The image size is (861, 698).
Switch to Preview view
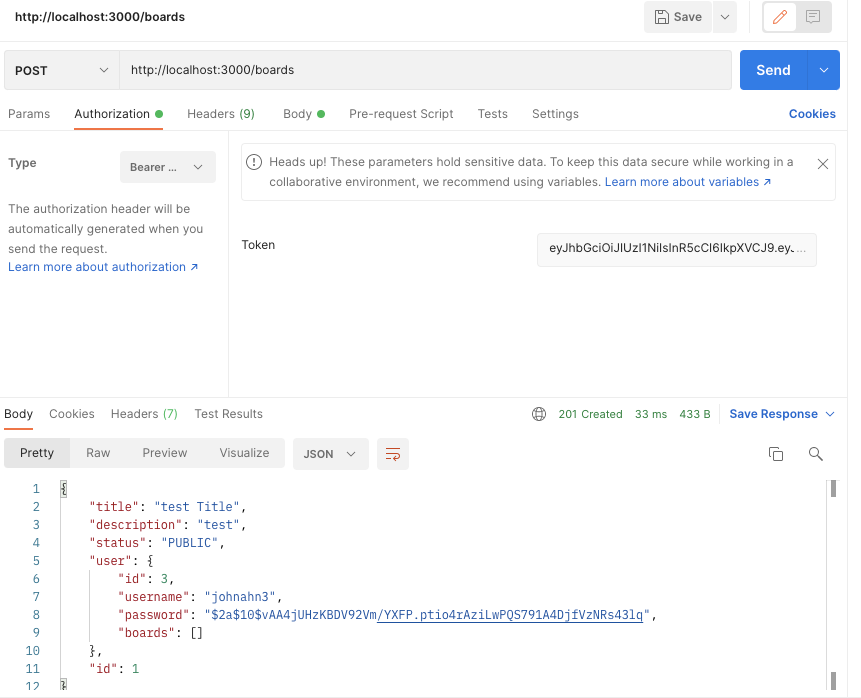[165, 453]
